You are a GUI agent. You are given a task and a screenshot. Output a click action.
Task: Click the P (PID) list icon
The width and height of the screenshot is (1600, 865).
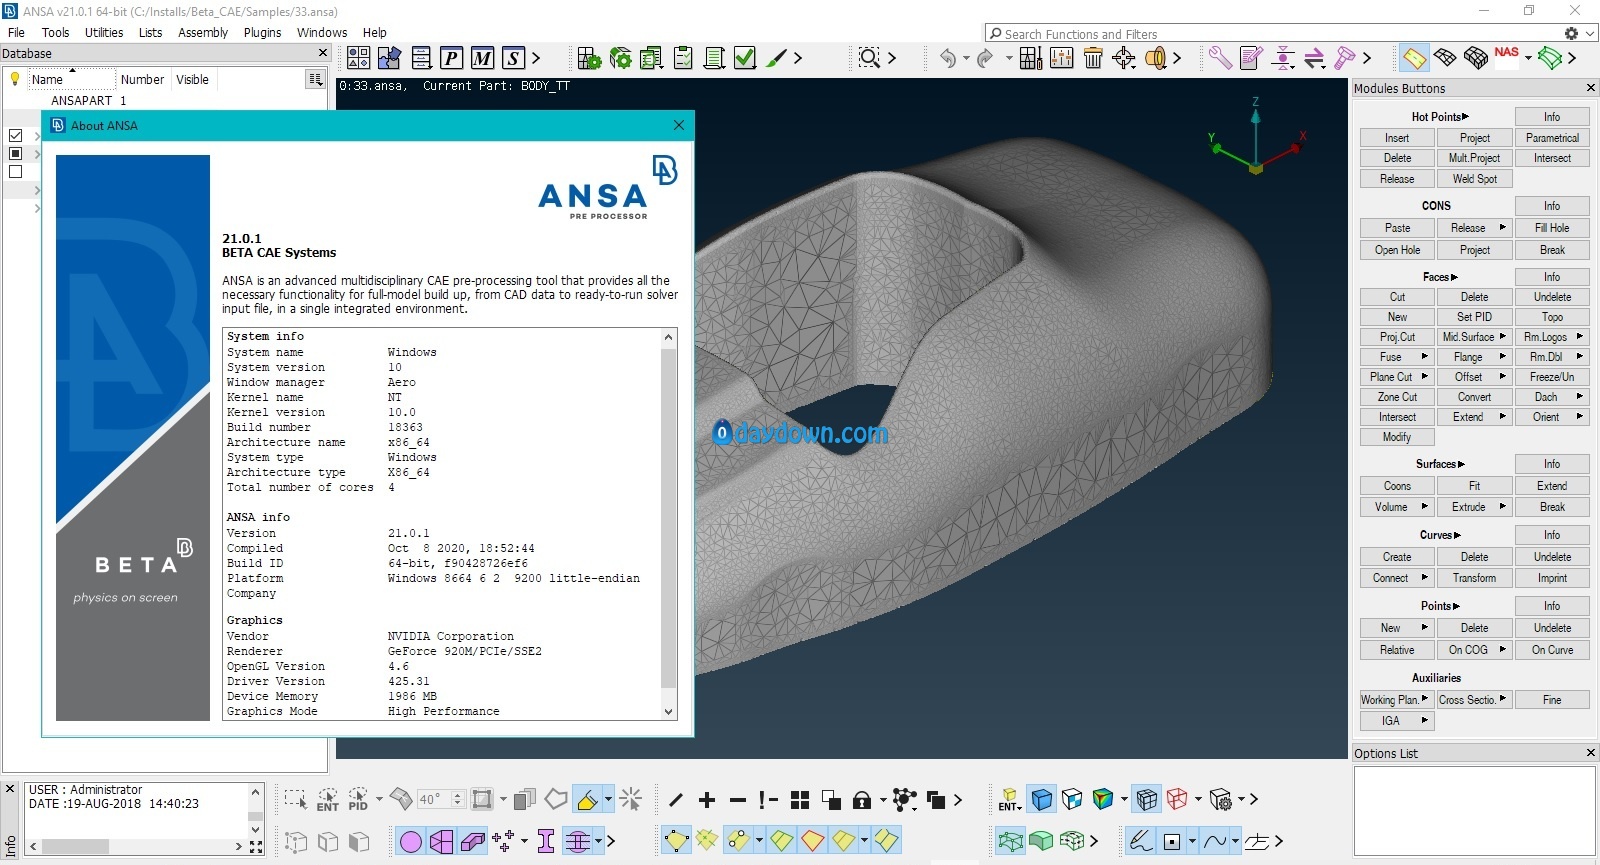(x=451, y=58)
